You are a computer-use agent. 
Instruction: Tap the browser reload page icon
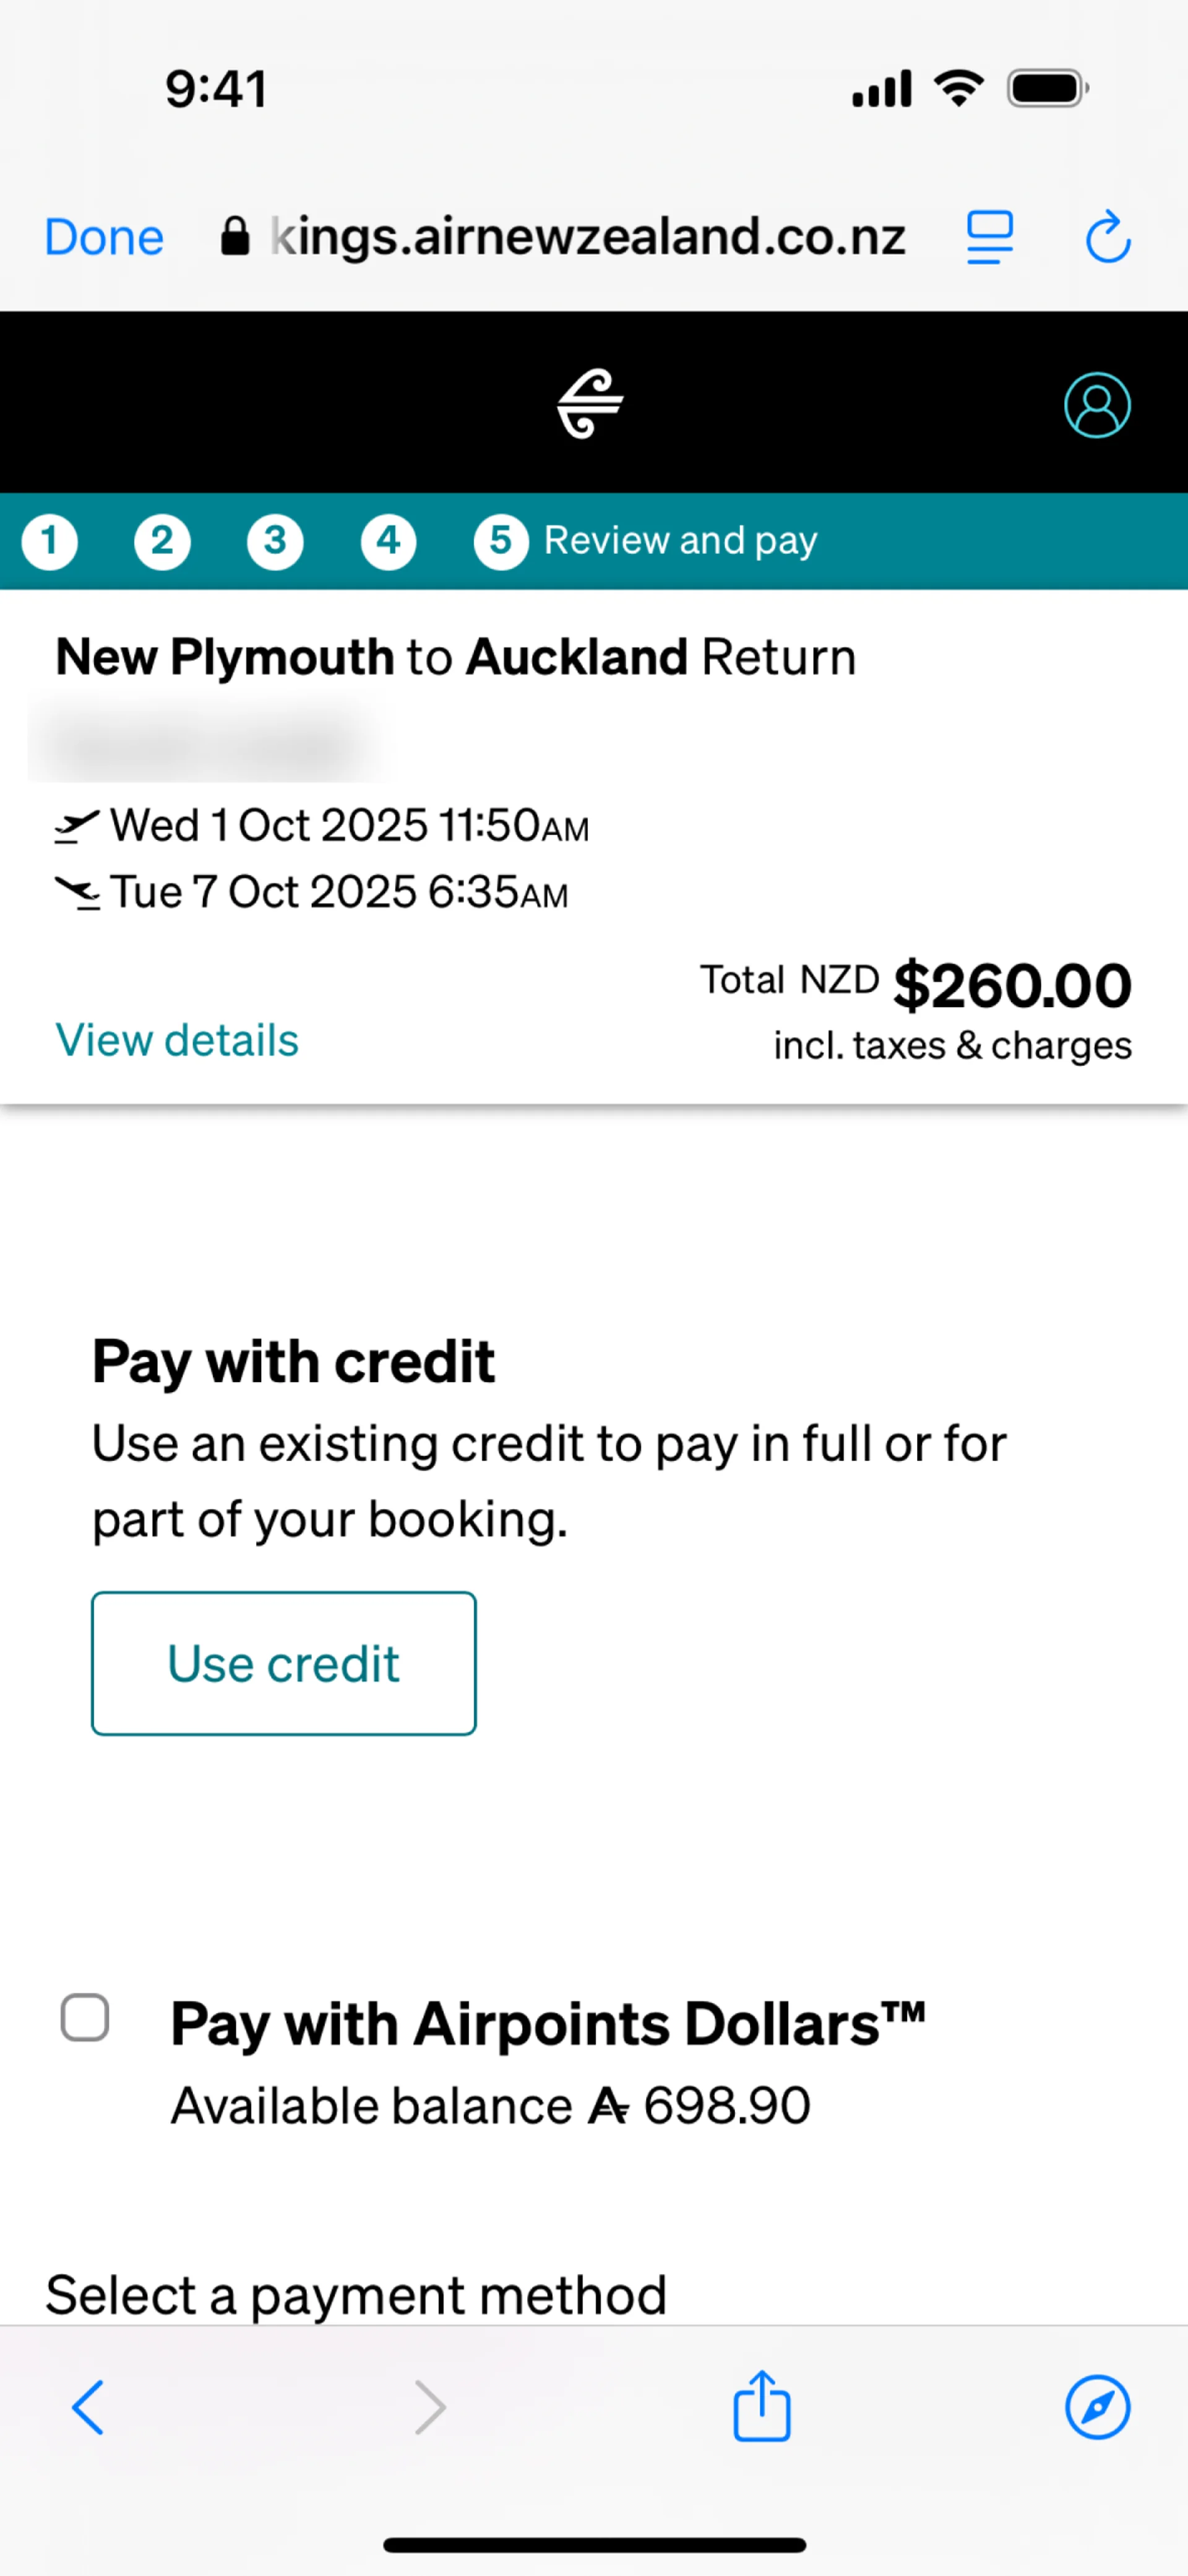1107,238
